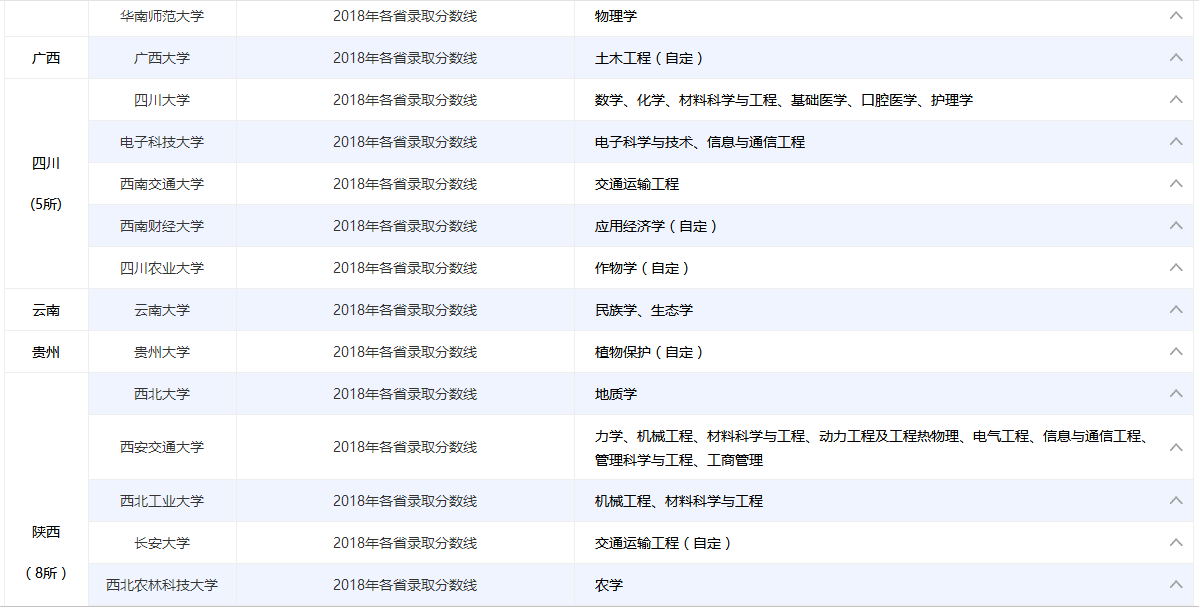Screen dimensions: 1199x610
Task: Click the 云南 province cell
Action: (x=47, y=310)
